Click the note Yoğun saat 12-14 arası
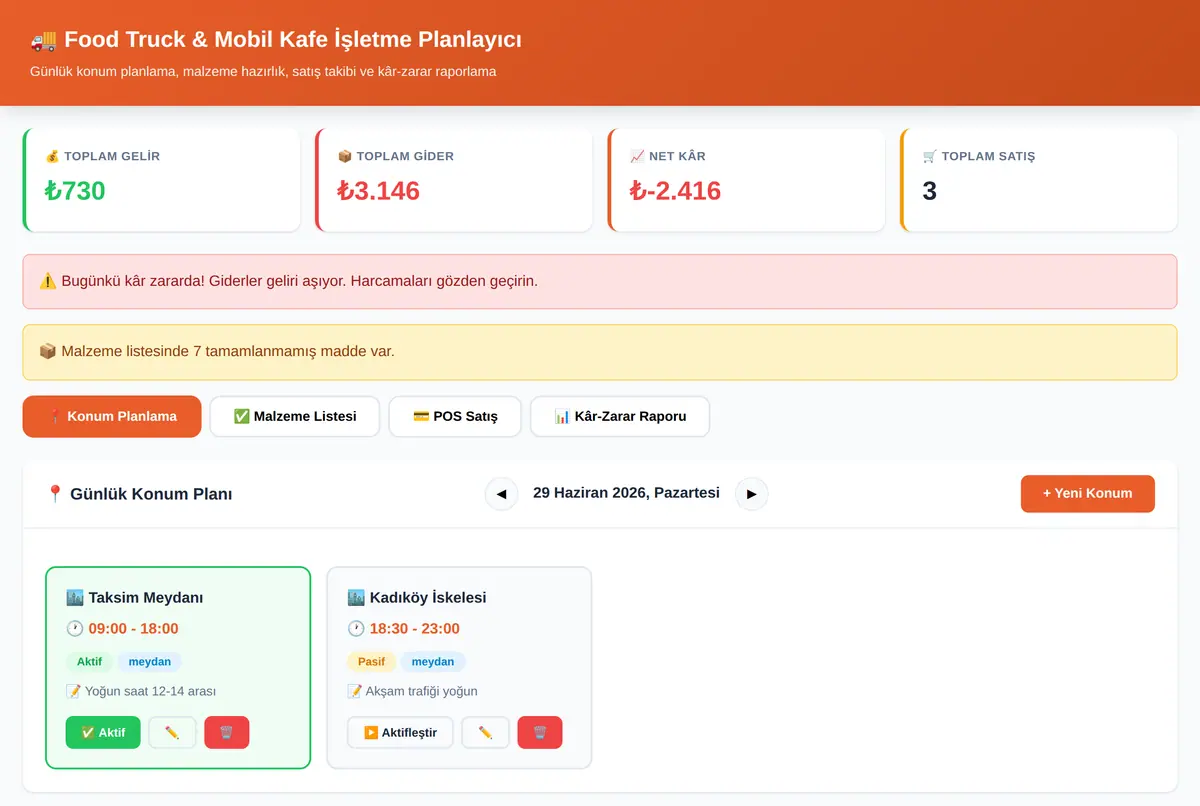 pyautogui.click(x=141, y=691)
